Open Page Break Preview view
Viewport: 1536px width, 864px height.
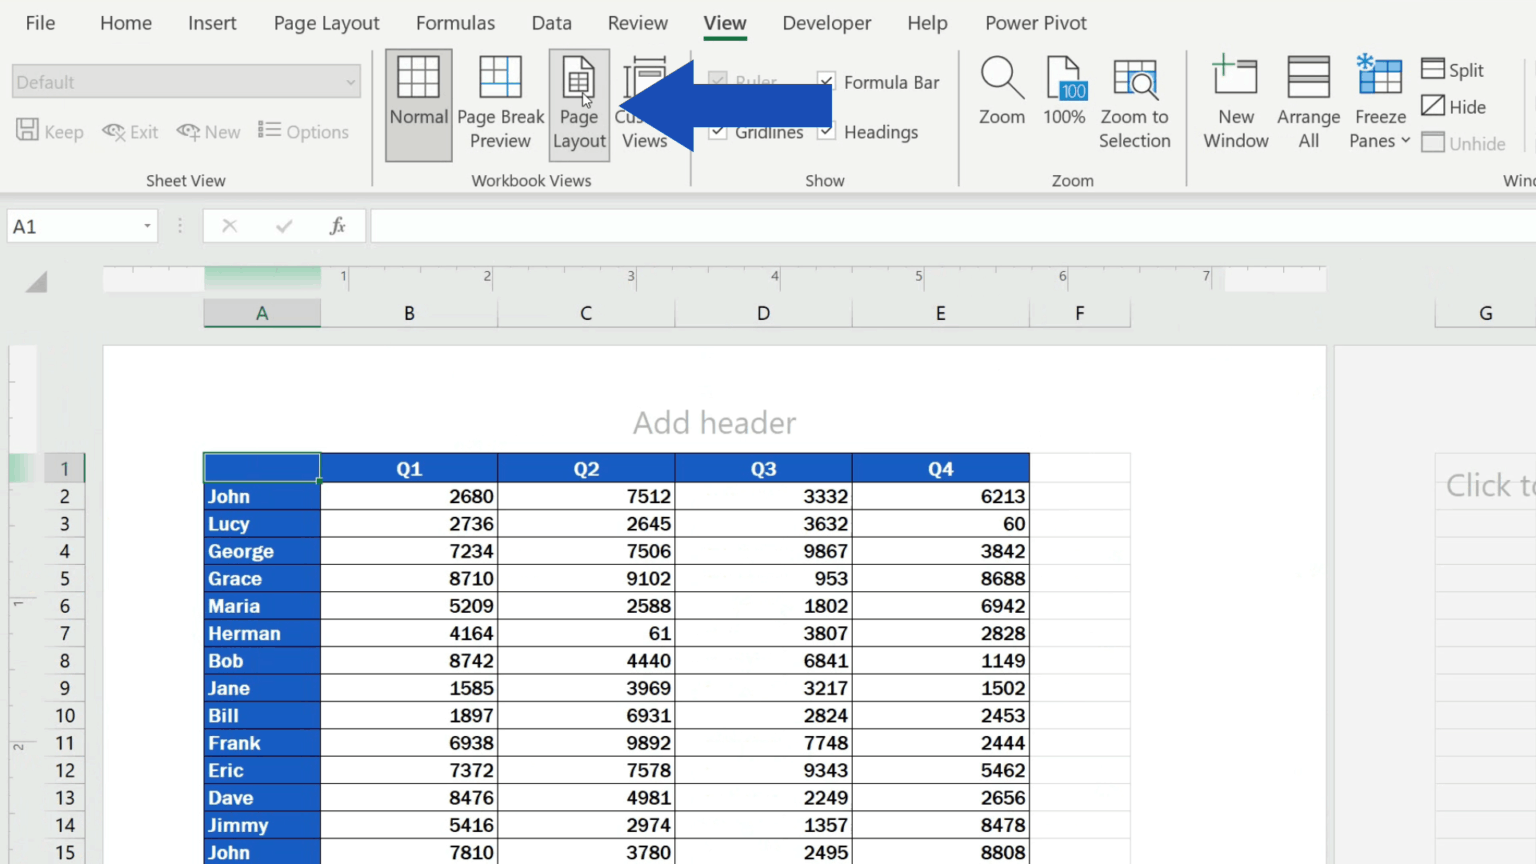[x=500, y=103]
